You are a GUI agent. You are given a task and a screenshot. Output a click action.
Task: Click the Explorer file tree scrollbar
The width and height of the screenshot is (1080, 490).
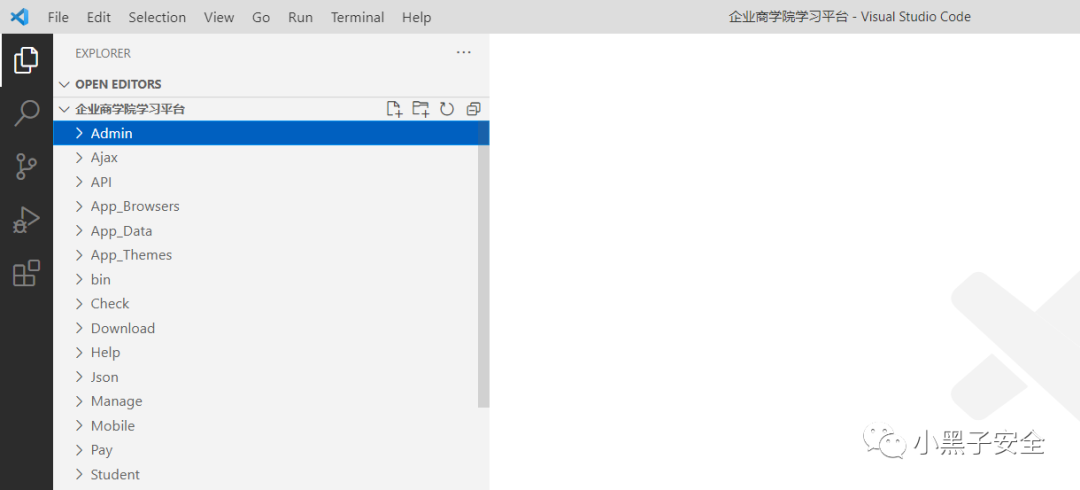point(484,265)
